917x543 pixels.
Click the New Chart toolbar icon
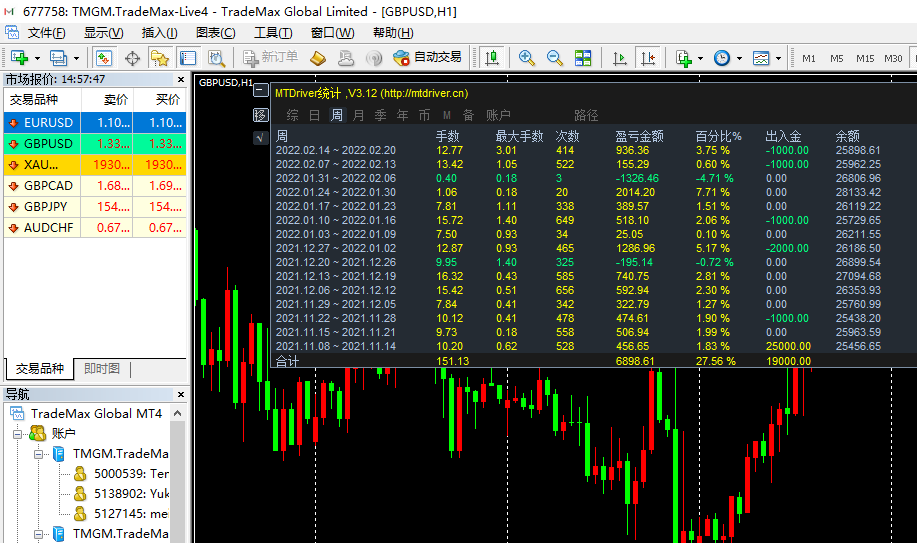pyautogui.click(x=19, y=58)
